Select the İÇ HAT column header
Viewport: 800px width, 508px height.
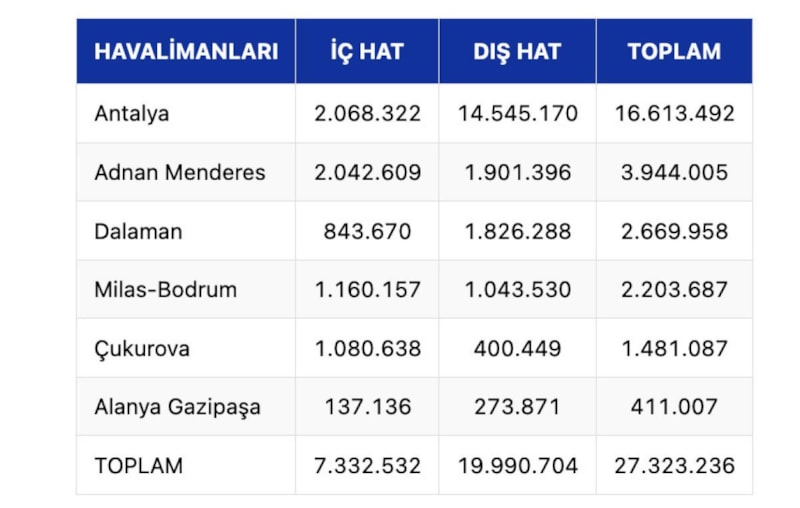pos(367,51)
